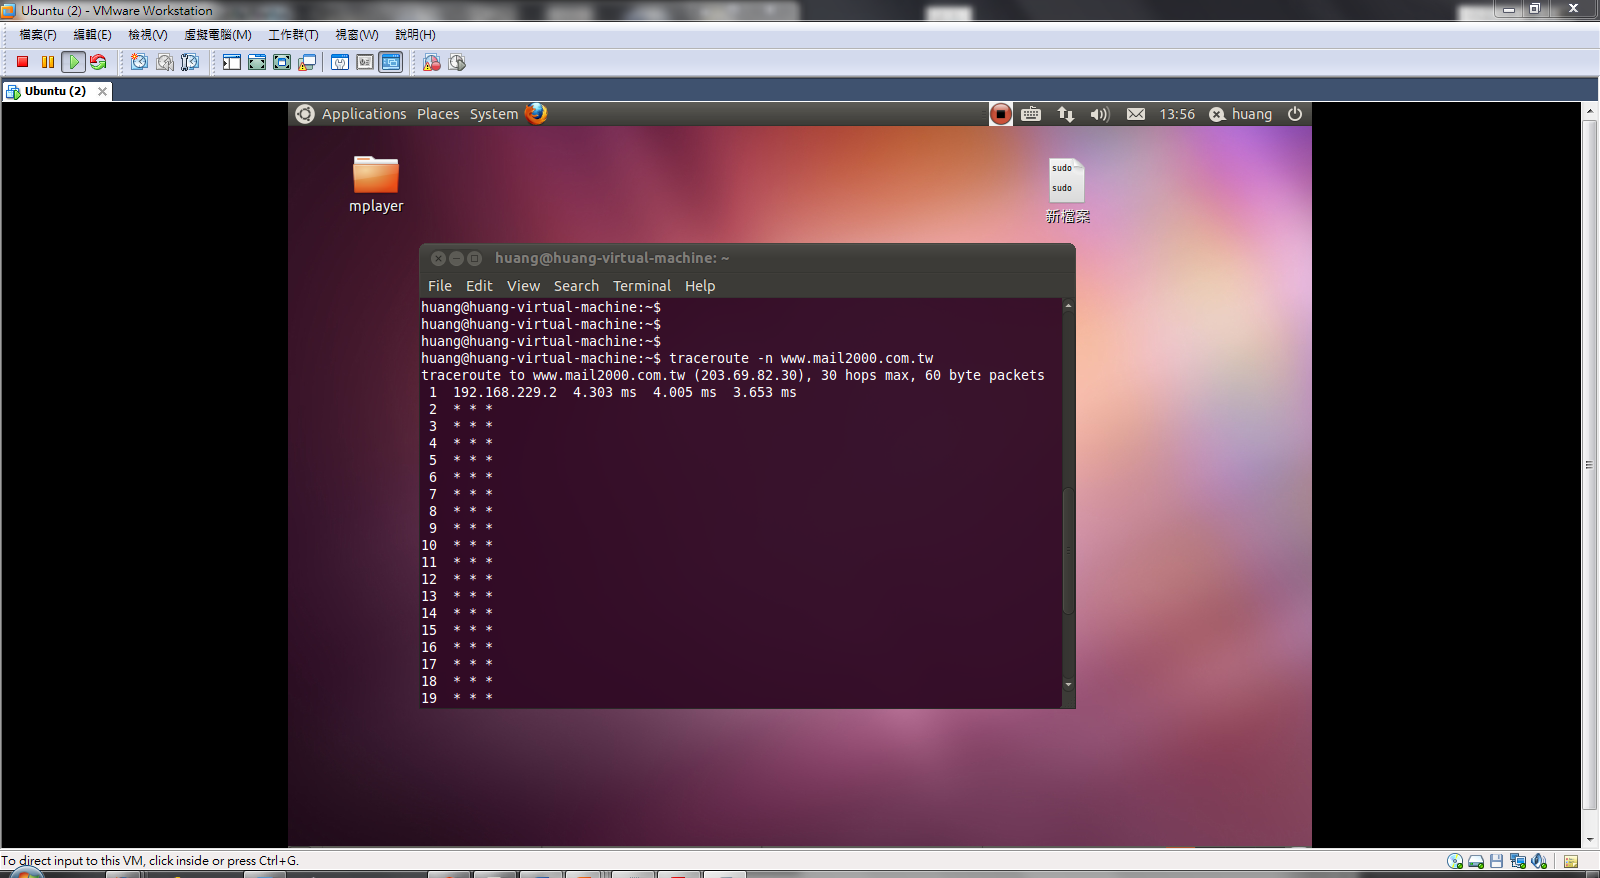Reset the virtual machine with the reset icon
The image size is (1600, 878).
(x=98, y=62)
